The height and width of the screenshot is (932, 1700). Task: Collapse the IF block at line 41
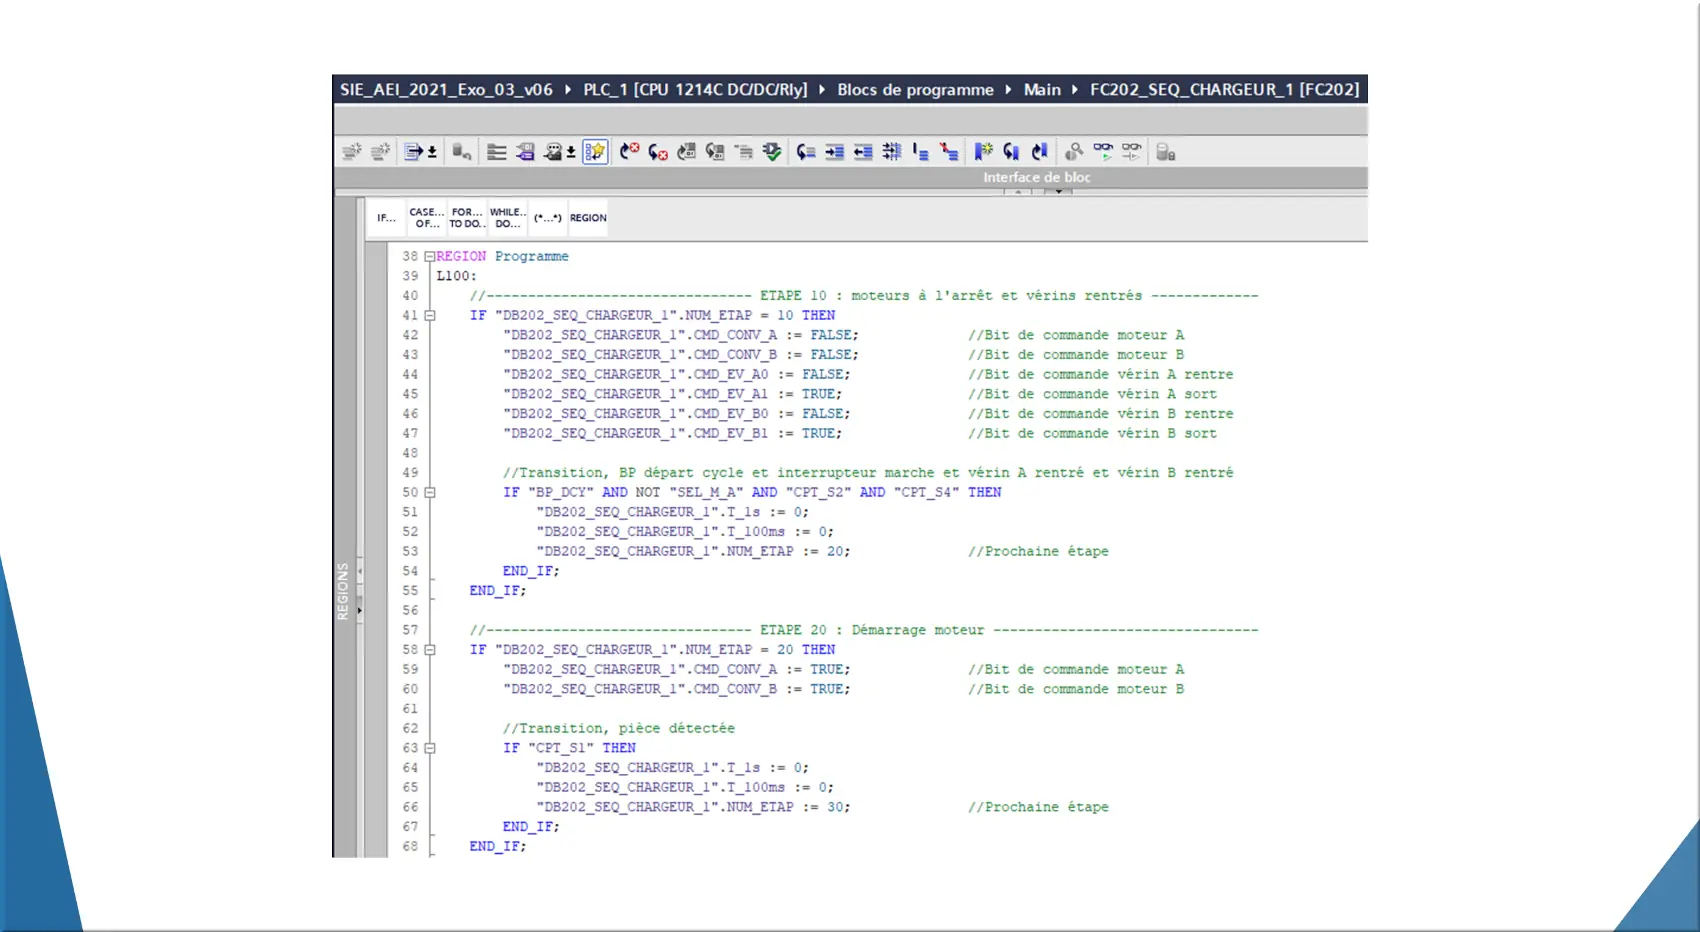tap(430, 316)
